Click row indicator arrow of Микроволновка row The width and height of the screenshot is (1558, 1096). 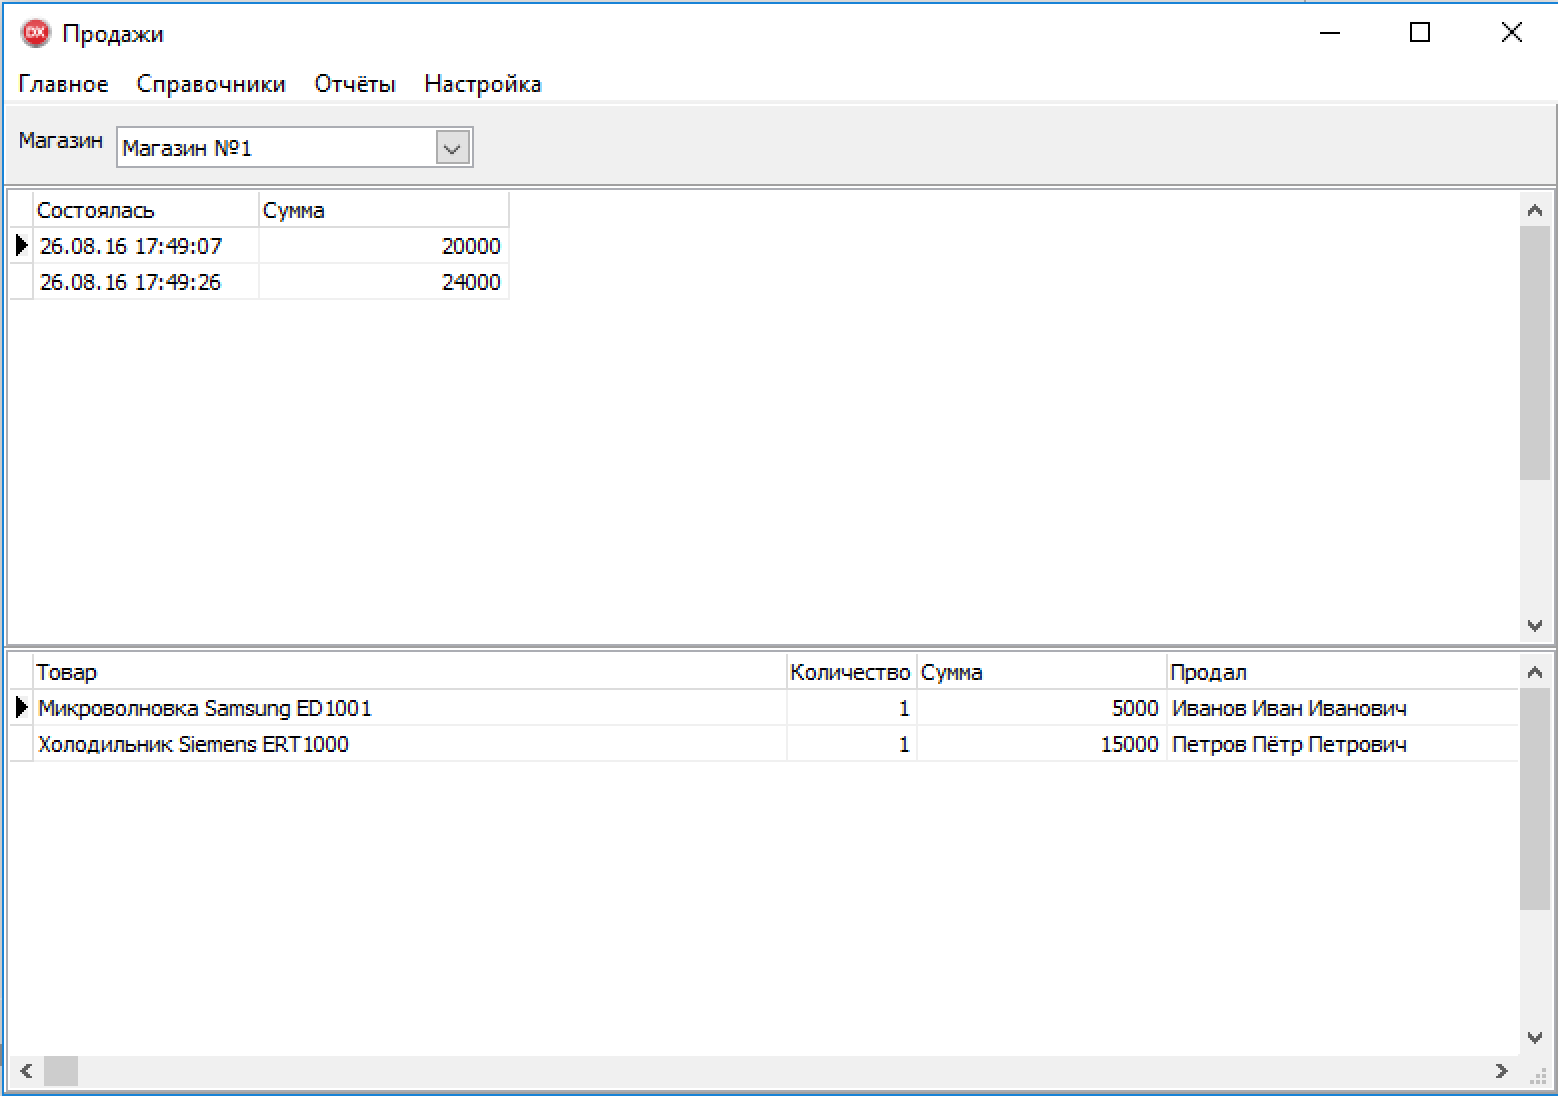(21, 708)
